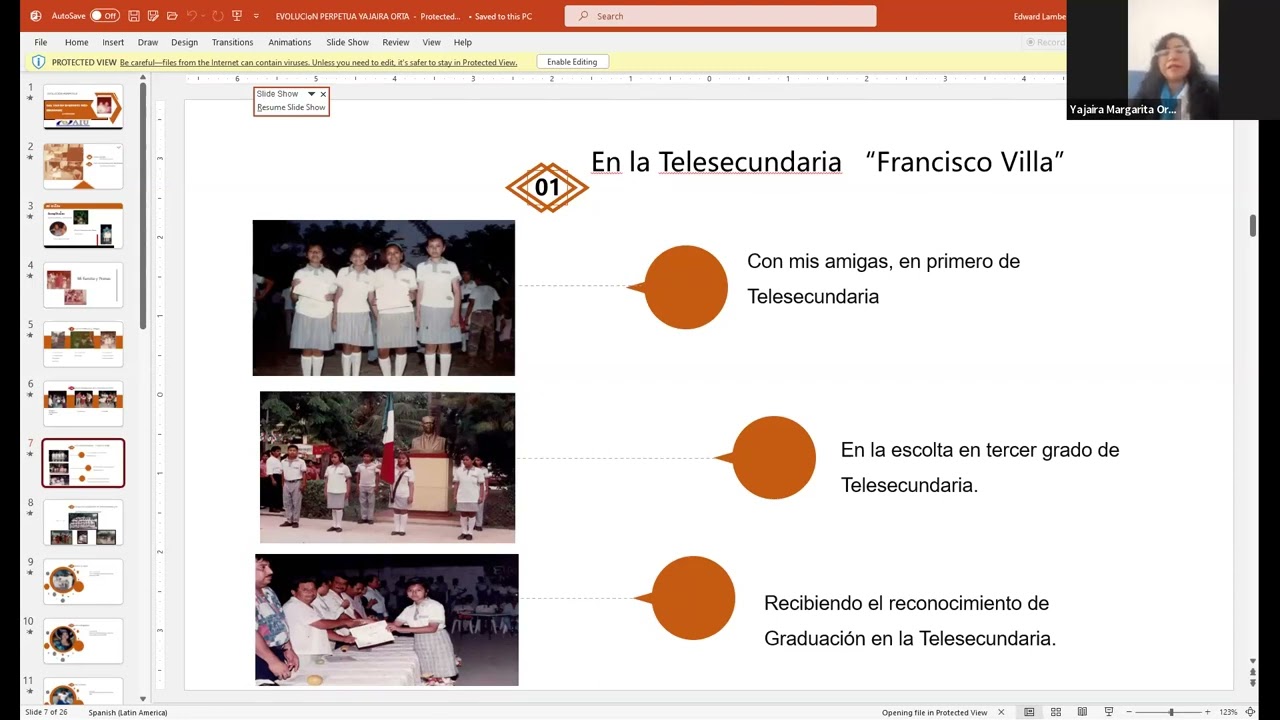Screen dimensions: 1280x720
Task: Click the Search box
Action: click(720, 16)
